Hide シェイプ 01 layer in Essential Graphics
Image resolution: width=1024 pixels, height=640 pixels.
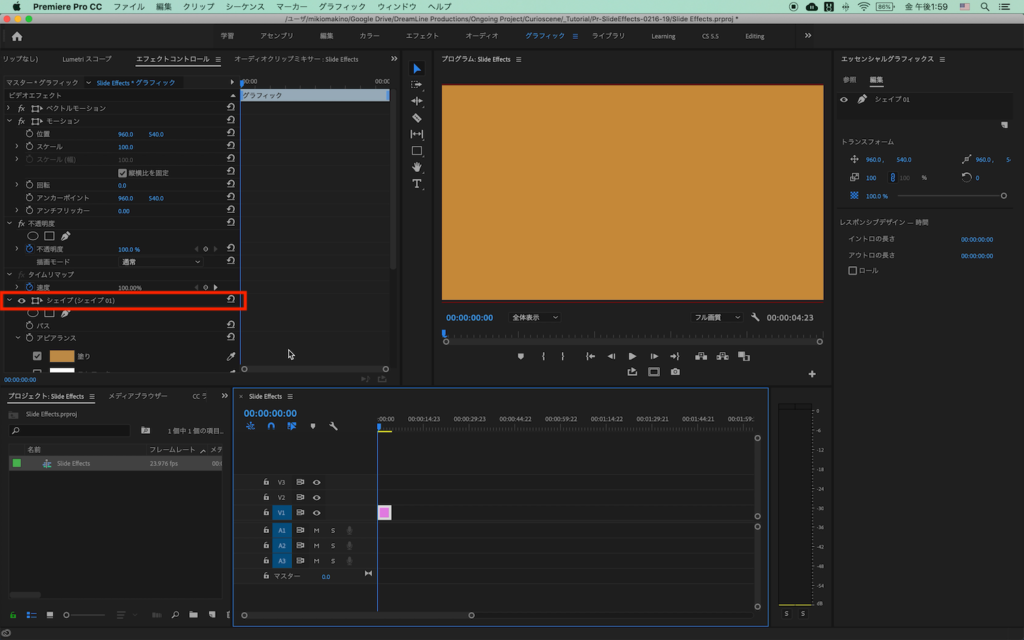844,100
